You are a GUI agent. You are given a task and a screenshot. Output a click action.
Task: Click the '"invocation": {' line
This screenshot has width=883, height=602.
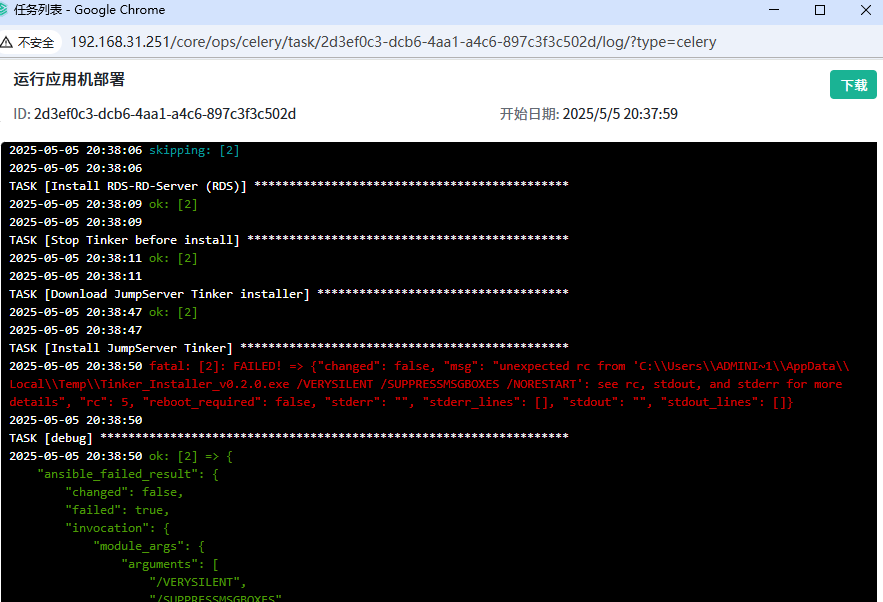pyautogui.click(x=117, y=528)
